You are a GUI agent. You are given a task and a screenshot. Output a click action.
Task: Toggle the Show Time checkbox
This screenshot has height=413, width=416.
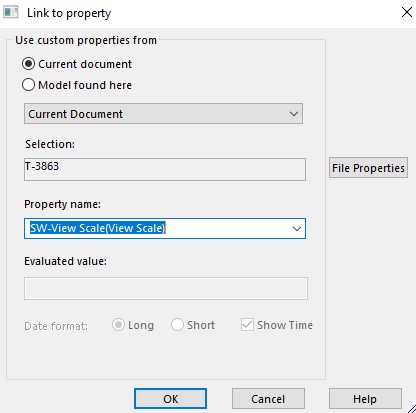pos(247,325)
